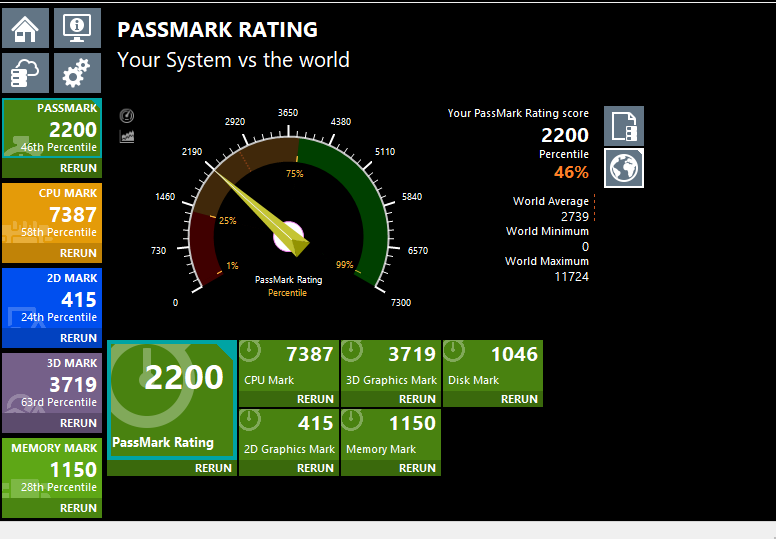Select the PASSMARK 2200 sidebar tile

tap(52, 128)
